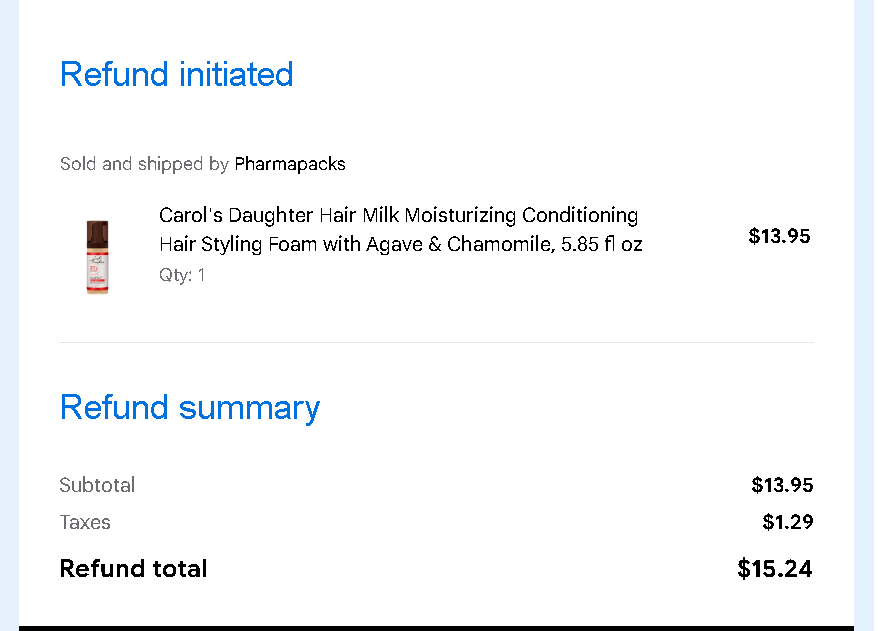The image size is (878, 631).
Task: Click the Subtotal label
Action: click(97, 485)
